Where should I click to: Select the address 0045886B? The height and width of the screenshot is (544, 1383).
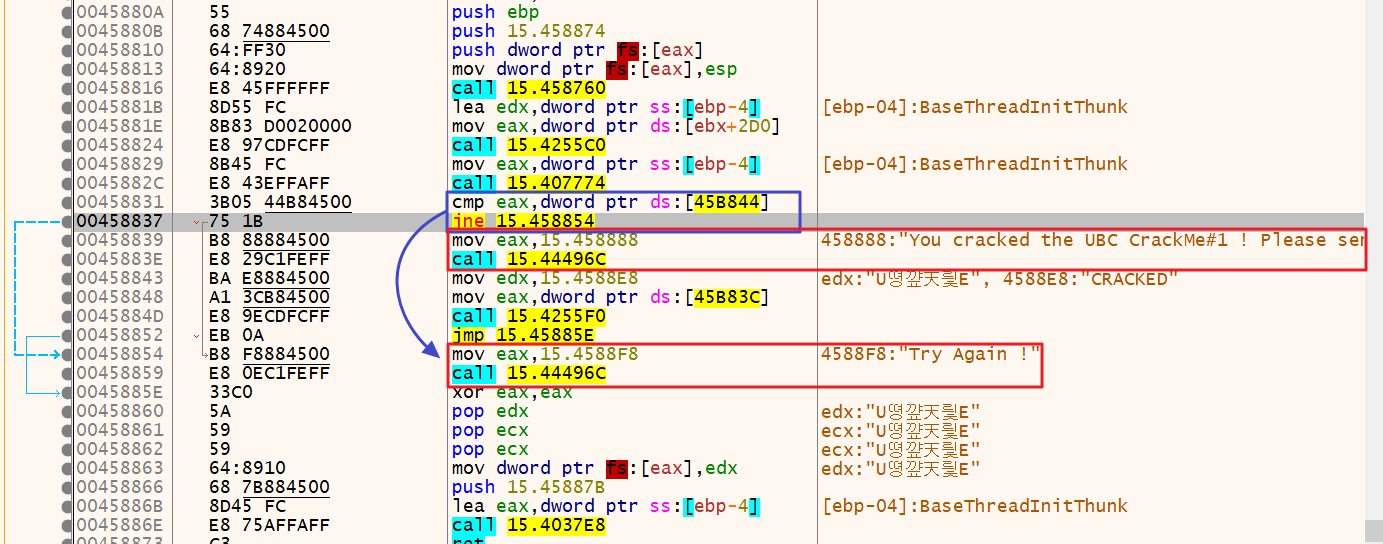120,506
